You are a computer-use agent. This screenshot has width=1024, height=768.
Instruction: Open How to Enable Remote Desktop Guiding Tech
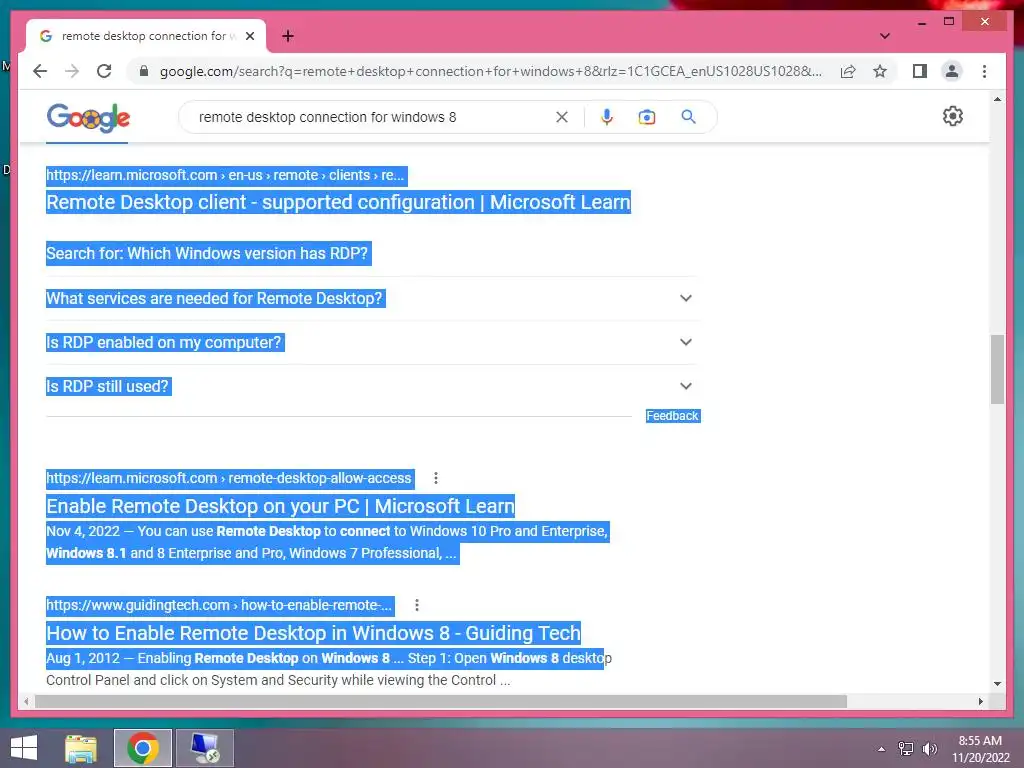[x=313, y=633]
